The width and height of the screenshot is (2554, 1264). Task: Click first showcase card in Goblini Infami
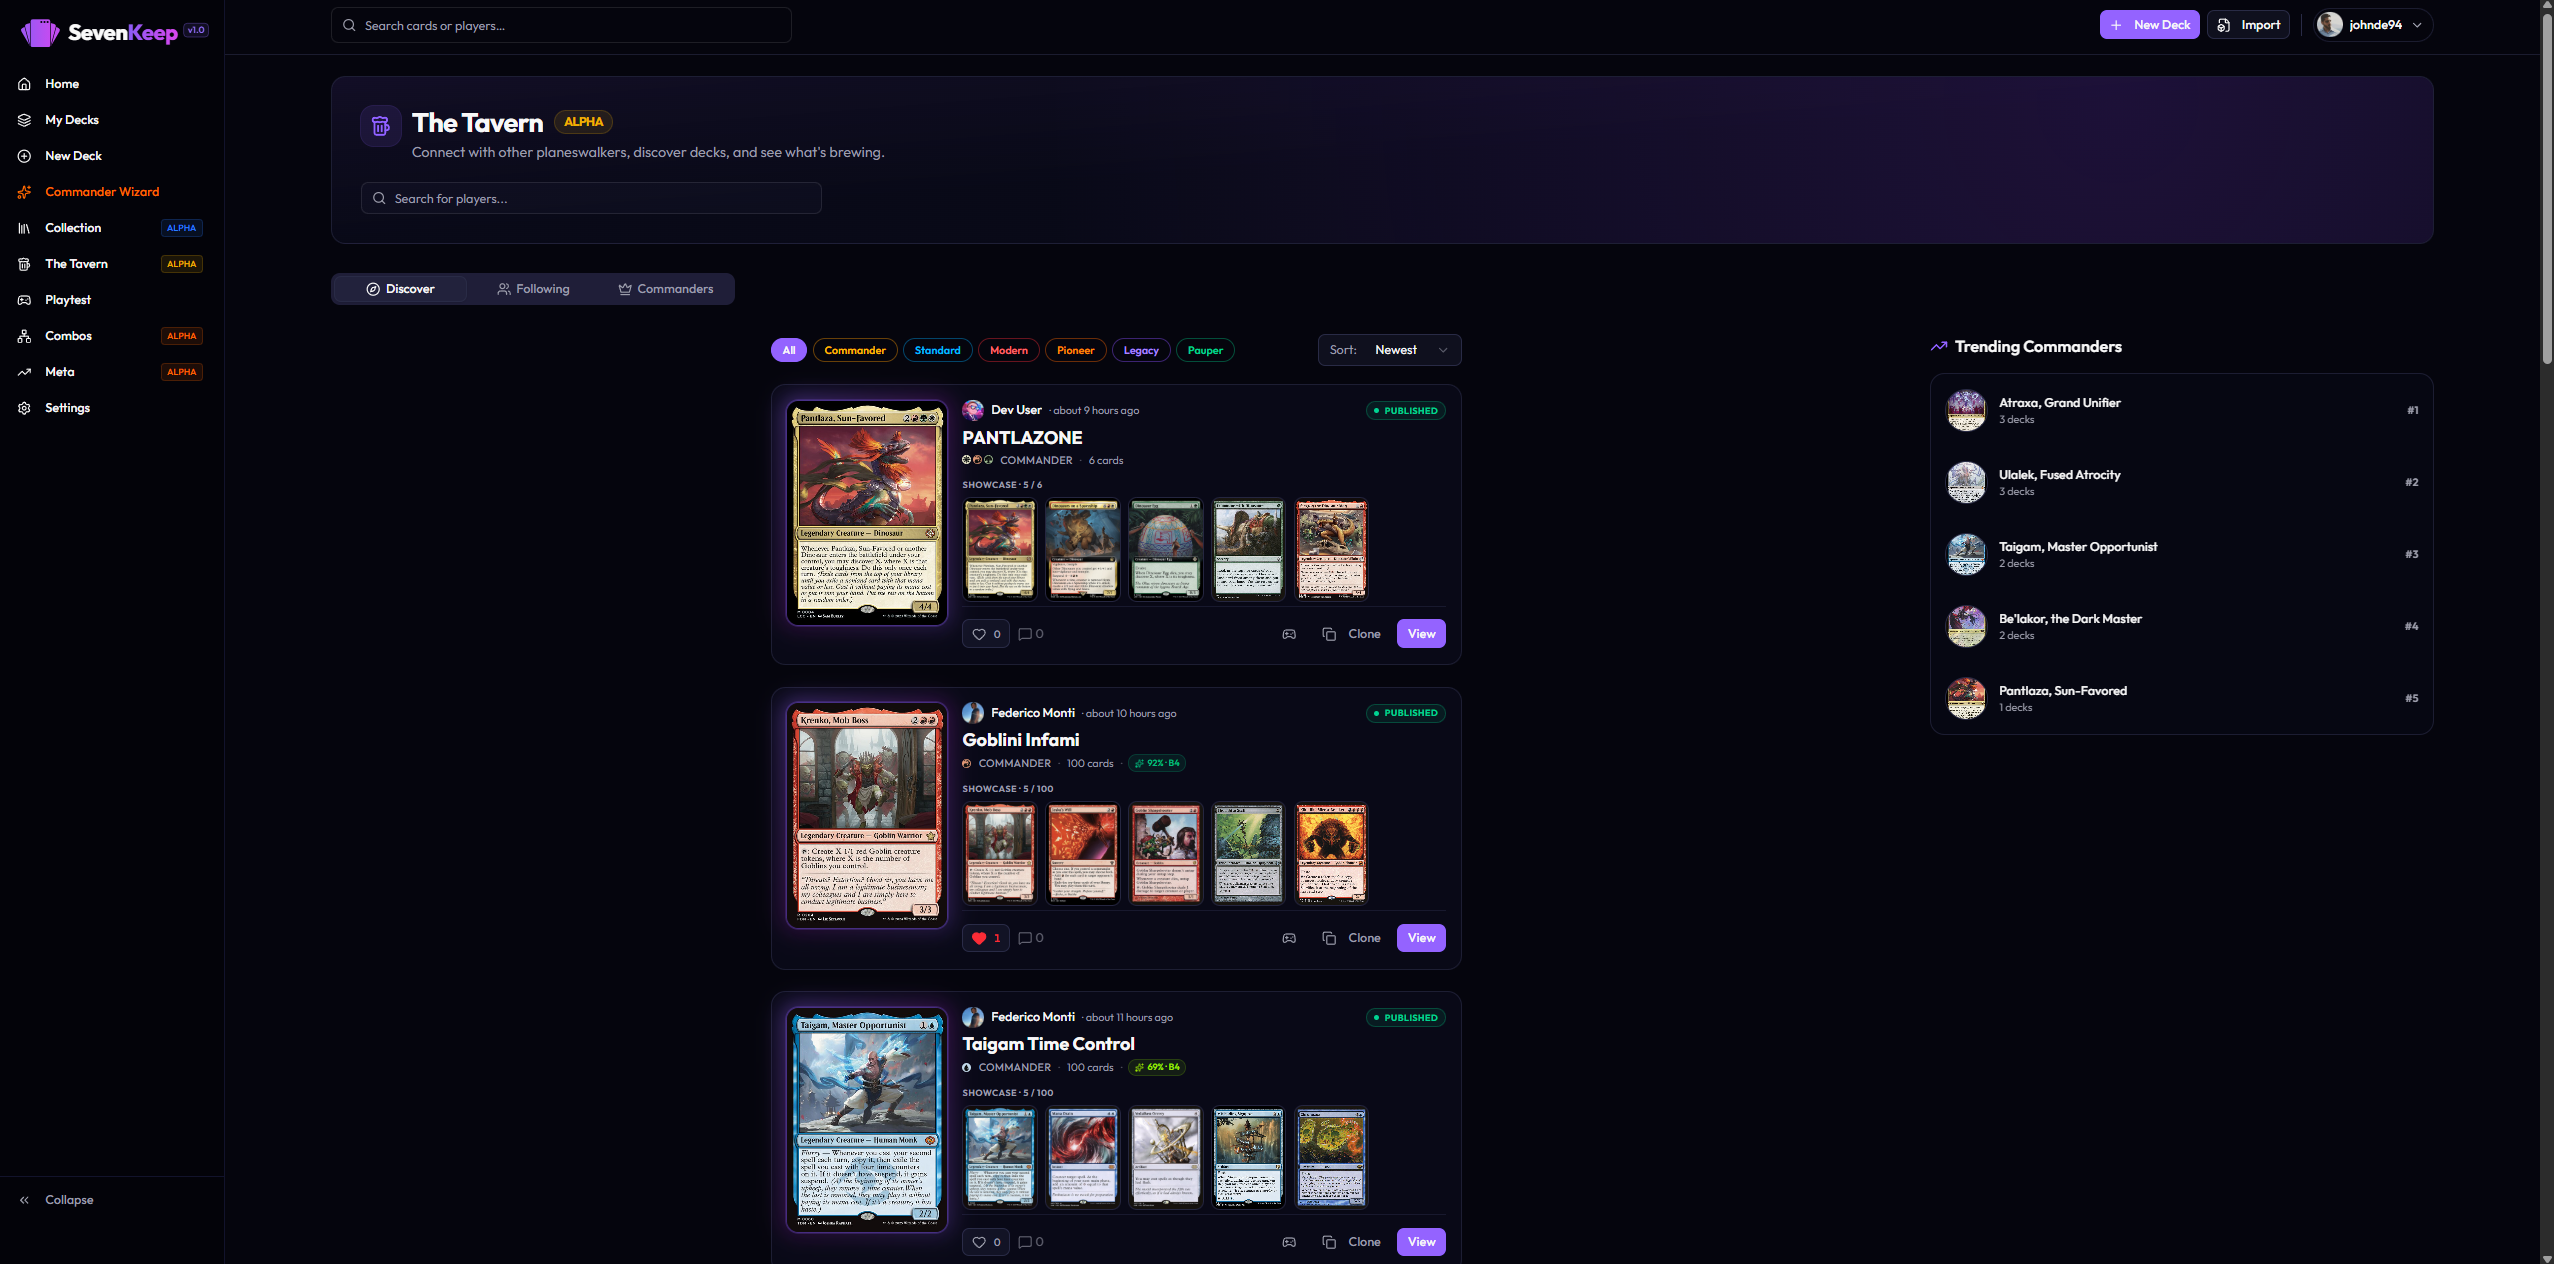coord(1000,854)
